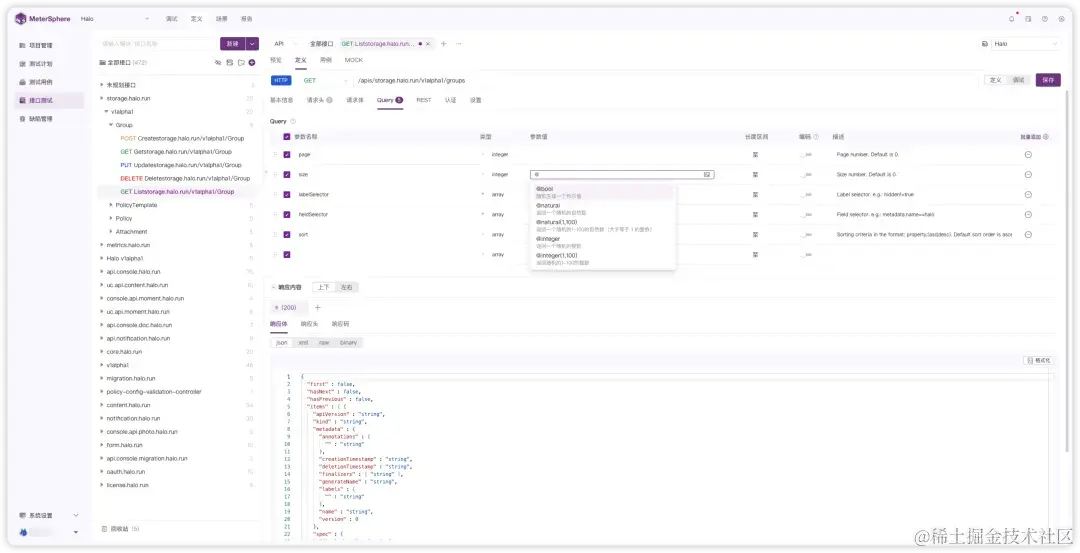Collapse the Group folder in the tree
The height and width of the screenshot is (553, 1080).
pos(111,125)
